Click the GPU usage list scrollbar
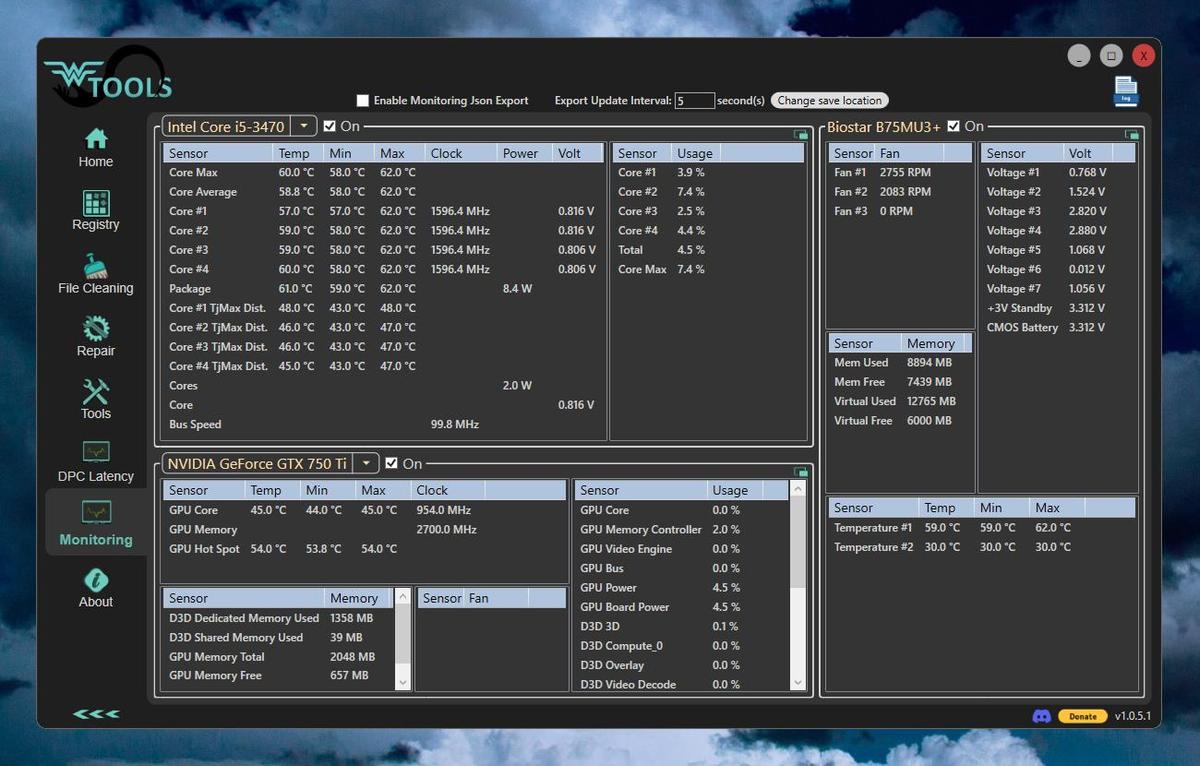Viewport: 1200px width, 766px height. point(797,585)
